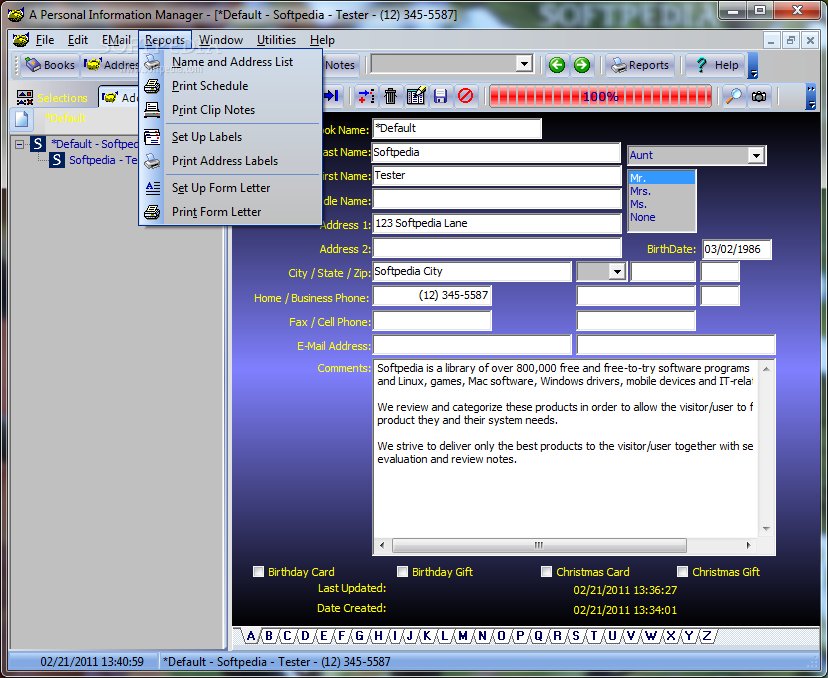Open the EMail menu
Image resolution: width=828 pixels, height=678 pixels.
116,40
